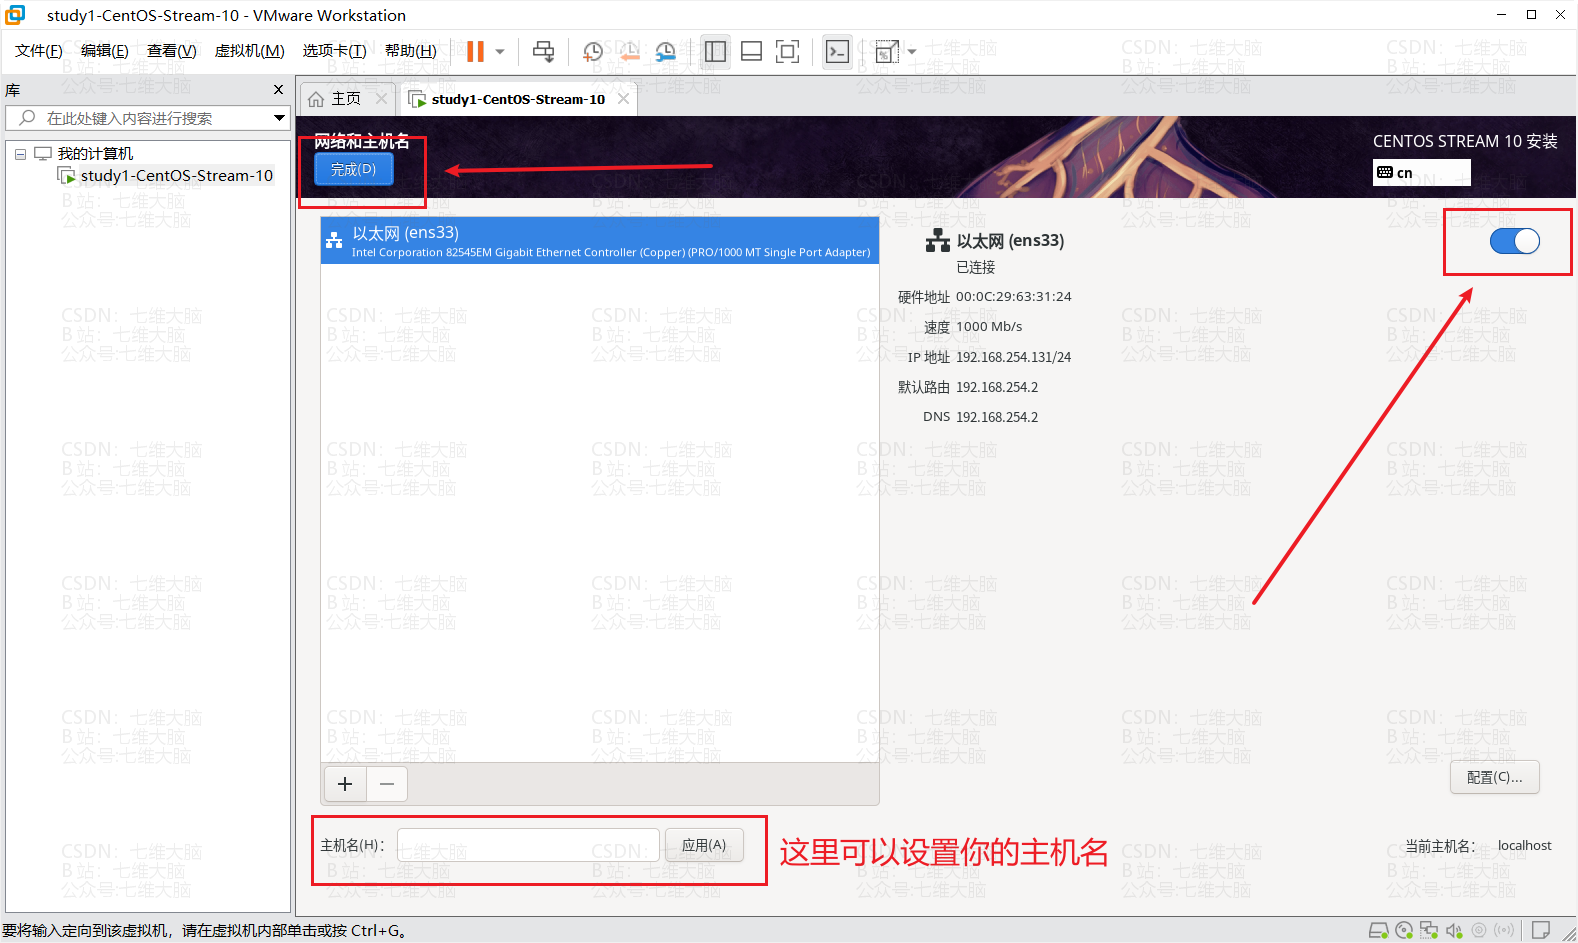Viewport: 1578px width, 943px height.
Task: Toggle the ens33 Ethernet connection switch
Action: tap(1514, 241)
